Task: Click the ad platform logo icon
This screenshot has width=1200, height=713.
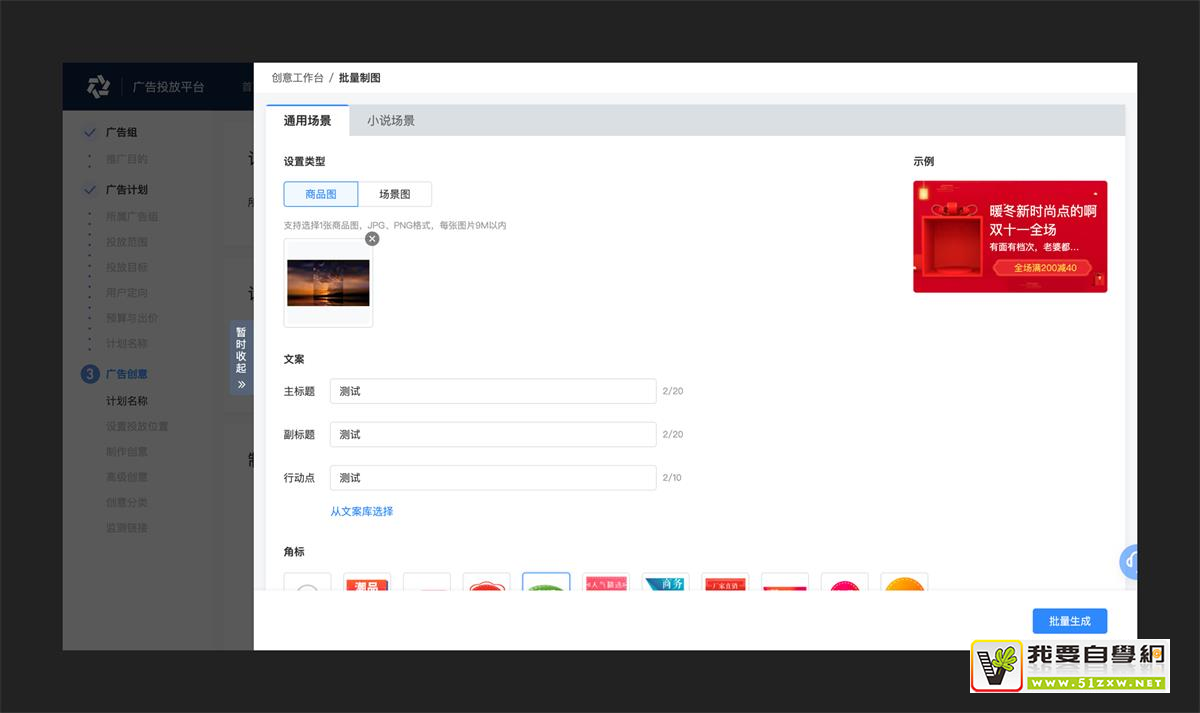Action: tap(98, 87)
